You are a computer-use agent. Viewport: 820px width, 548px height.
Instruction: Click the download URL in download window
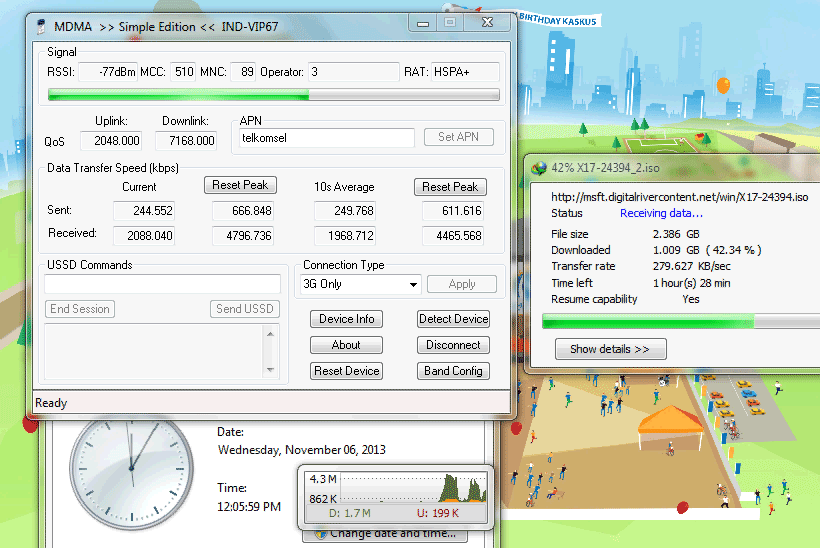coord(679,197)
